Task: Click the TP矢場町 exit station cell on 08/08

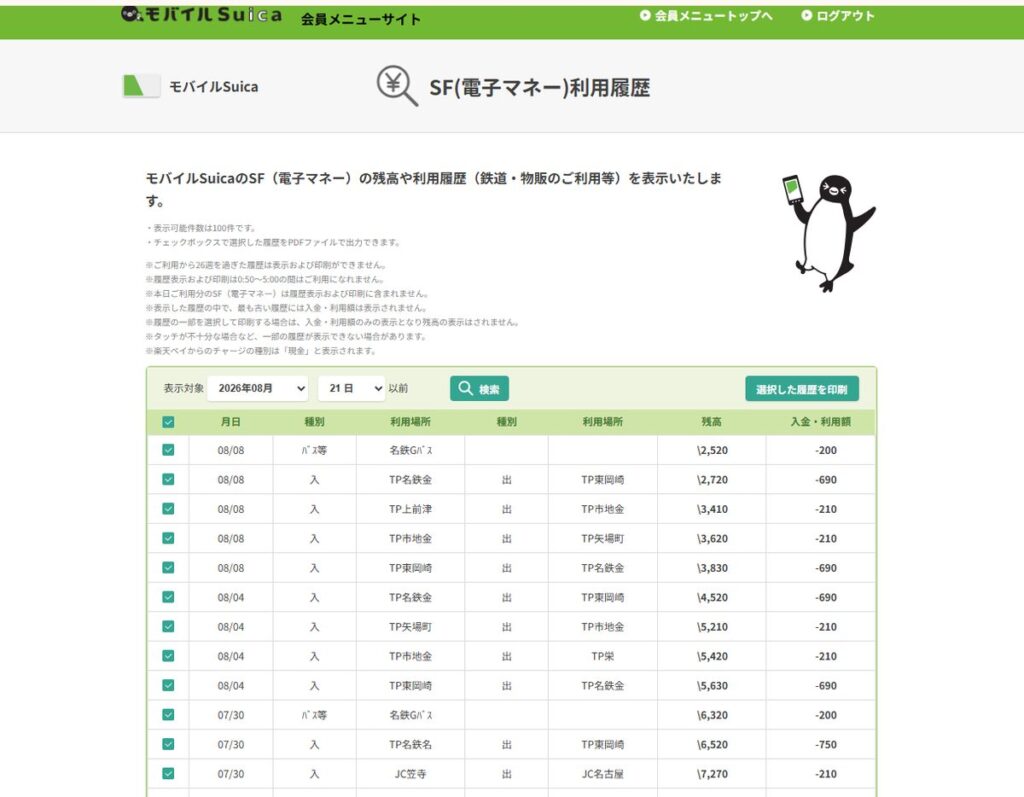Action: coord(603,538)
